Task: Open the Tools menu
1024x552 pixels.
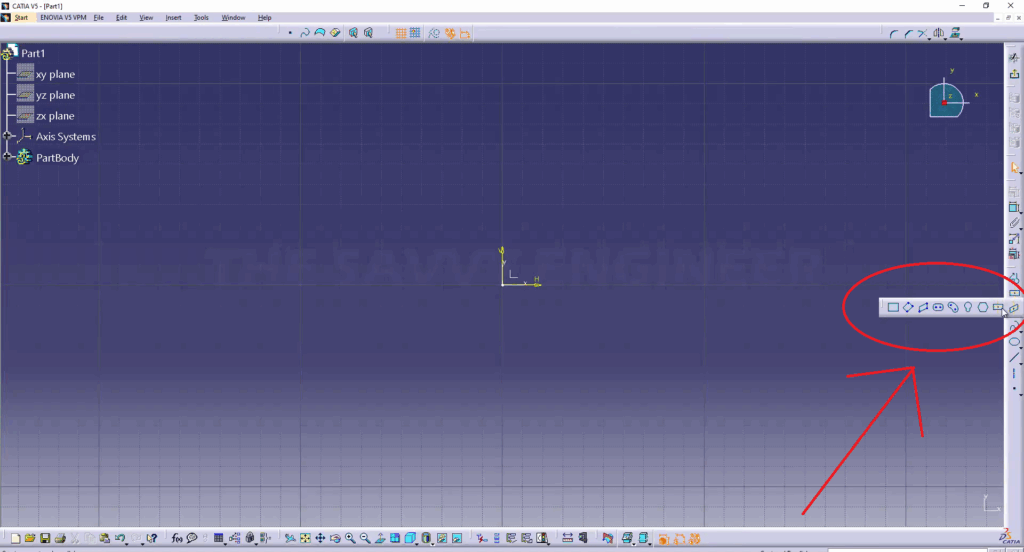Action: pos(201,18)
